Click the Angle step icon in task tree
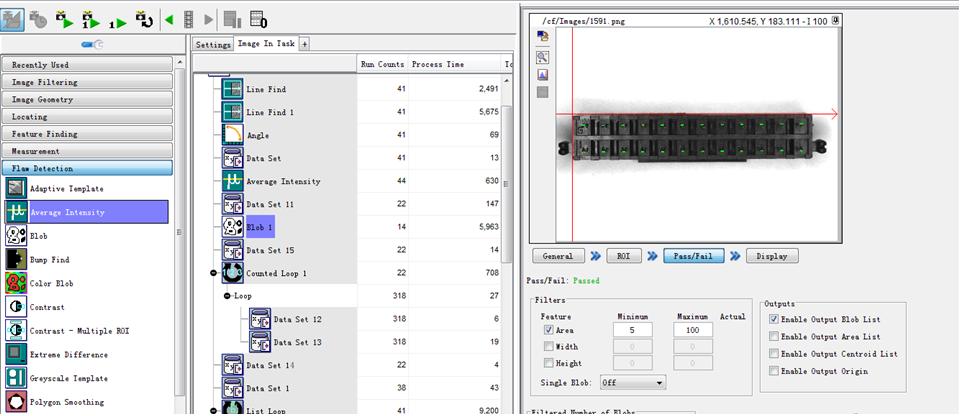Viewport: 961px width, 416px height. (233, 135)
